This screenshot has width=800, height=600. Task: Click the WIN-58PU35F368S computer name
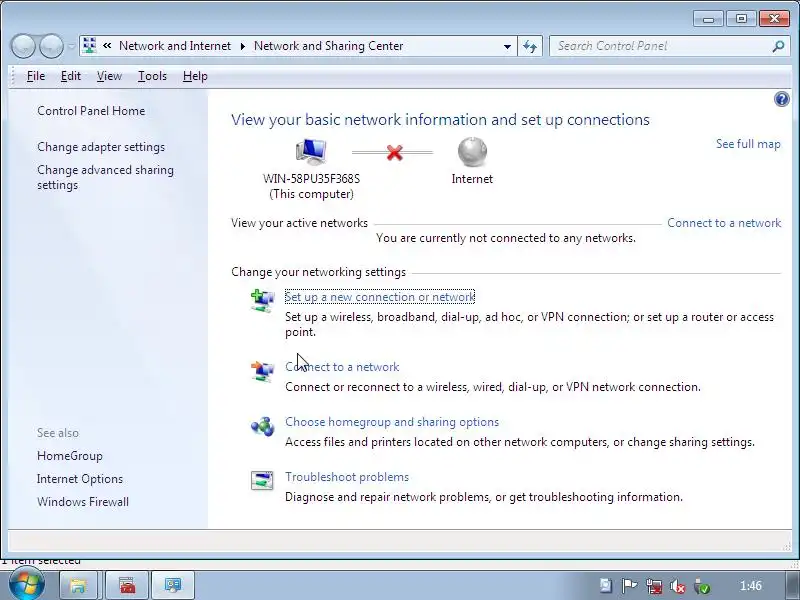tap(311, 179)
